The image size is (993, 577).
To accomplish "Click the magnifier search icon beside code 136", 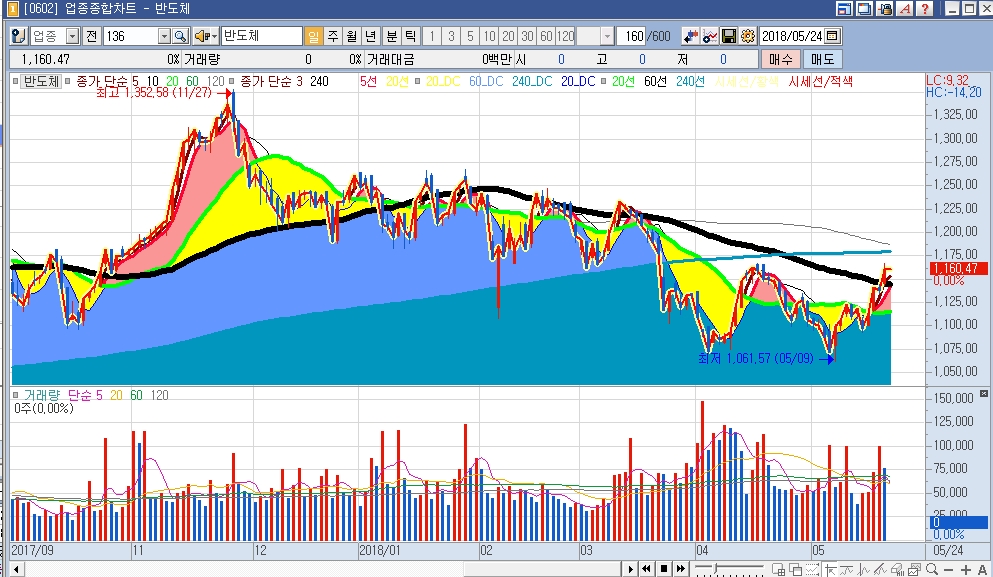I will (x=180, y=36).
